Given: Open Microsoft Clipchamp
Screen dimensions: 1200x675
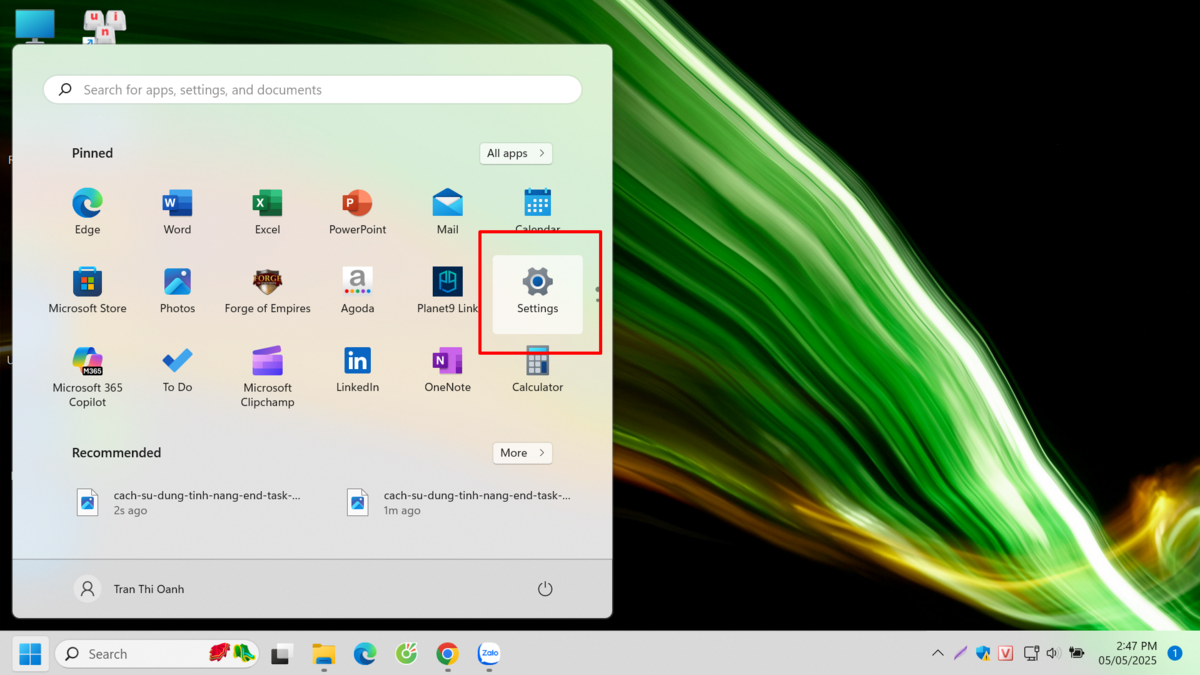Looking at the screenshot, I should [267, 377].
